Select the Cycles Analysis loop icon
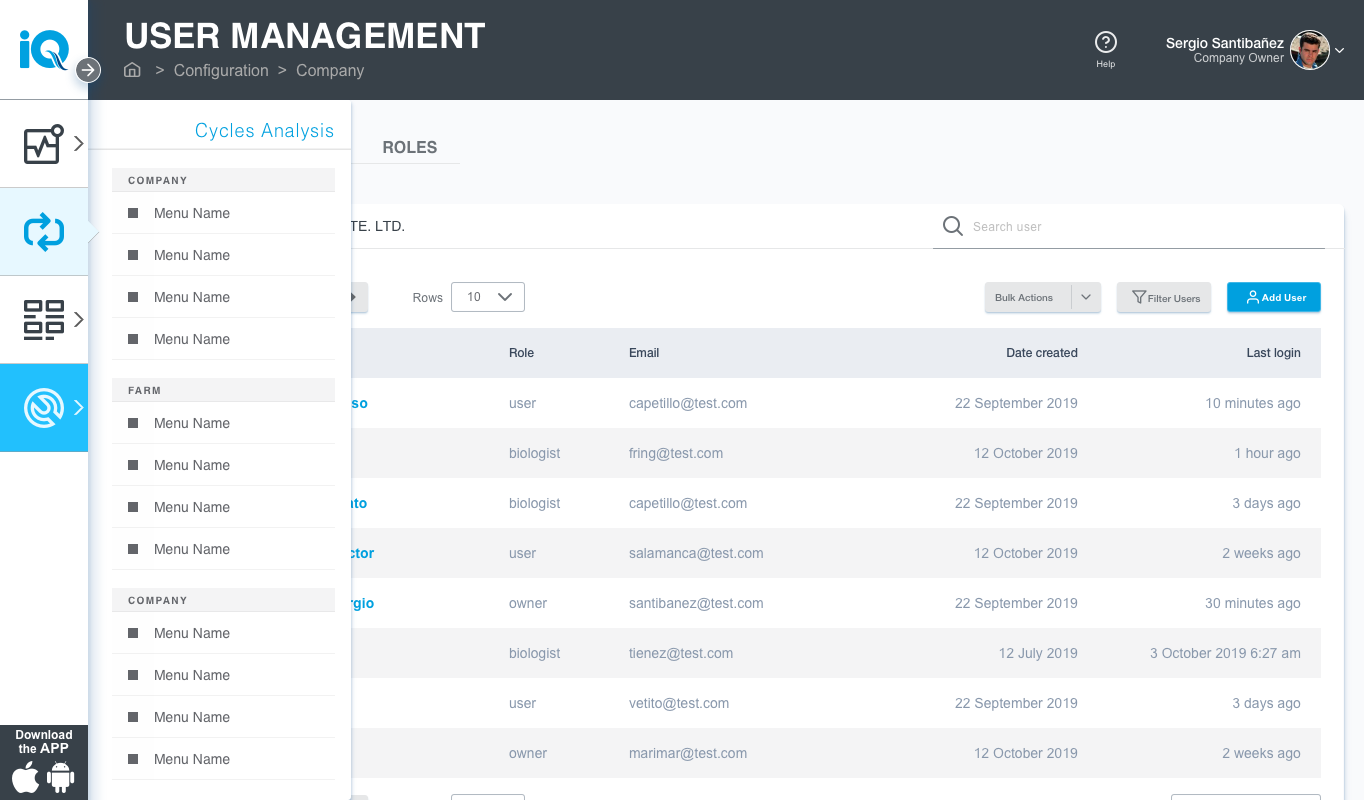Screen dimensions: 1364x800 tap(43, 232)
